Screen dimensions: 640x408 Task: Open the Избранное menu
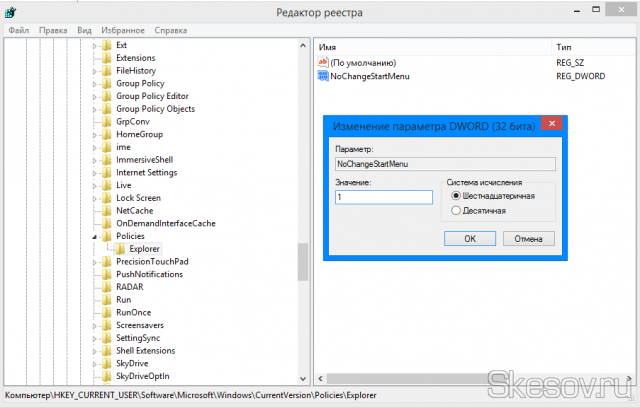120,30
